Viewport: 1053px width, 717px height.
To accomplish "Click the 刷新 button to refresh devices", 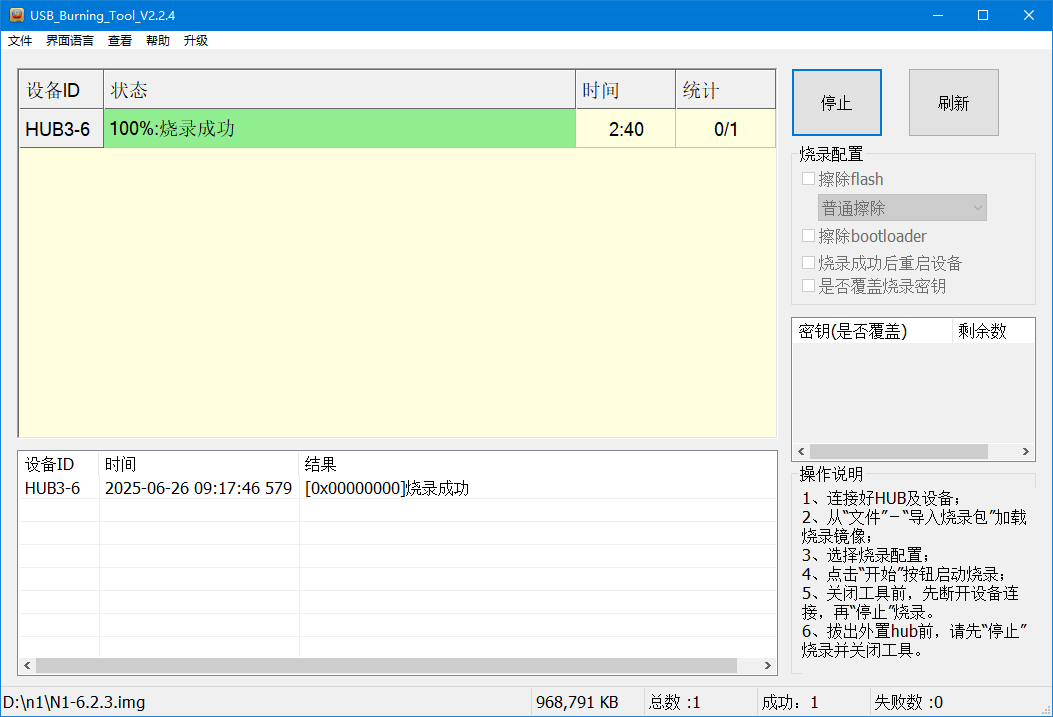I will (953, 102).
